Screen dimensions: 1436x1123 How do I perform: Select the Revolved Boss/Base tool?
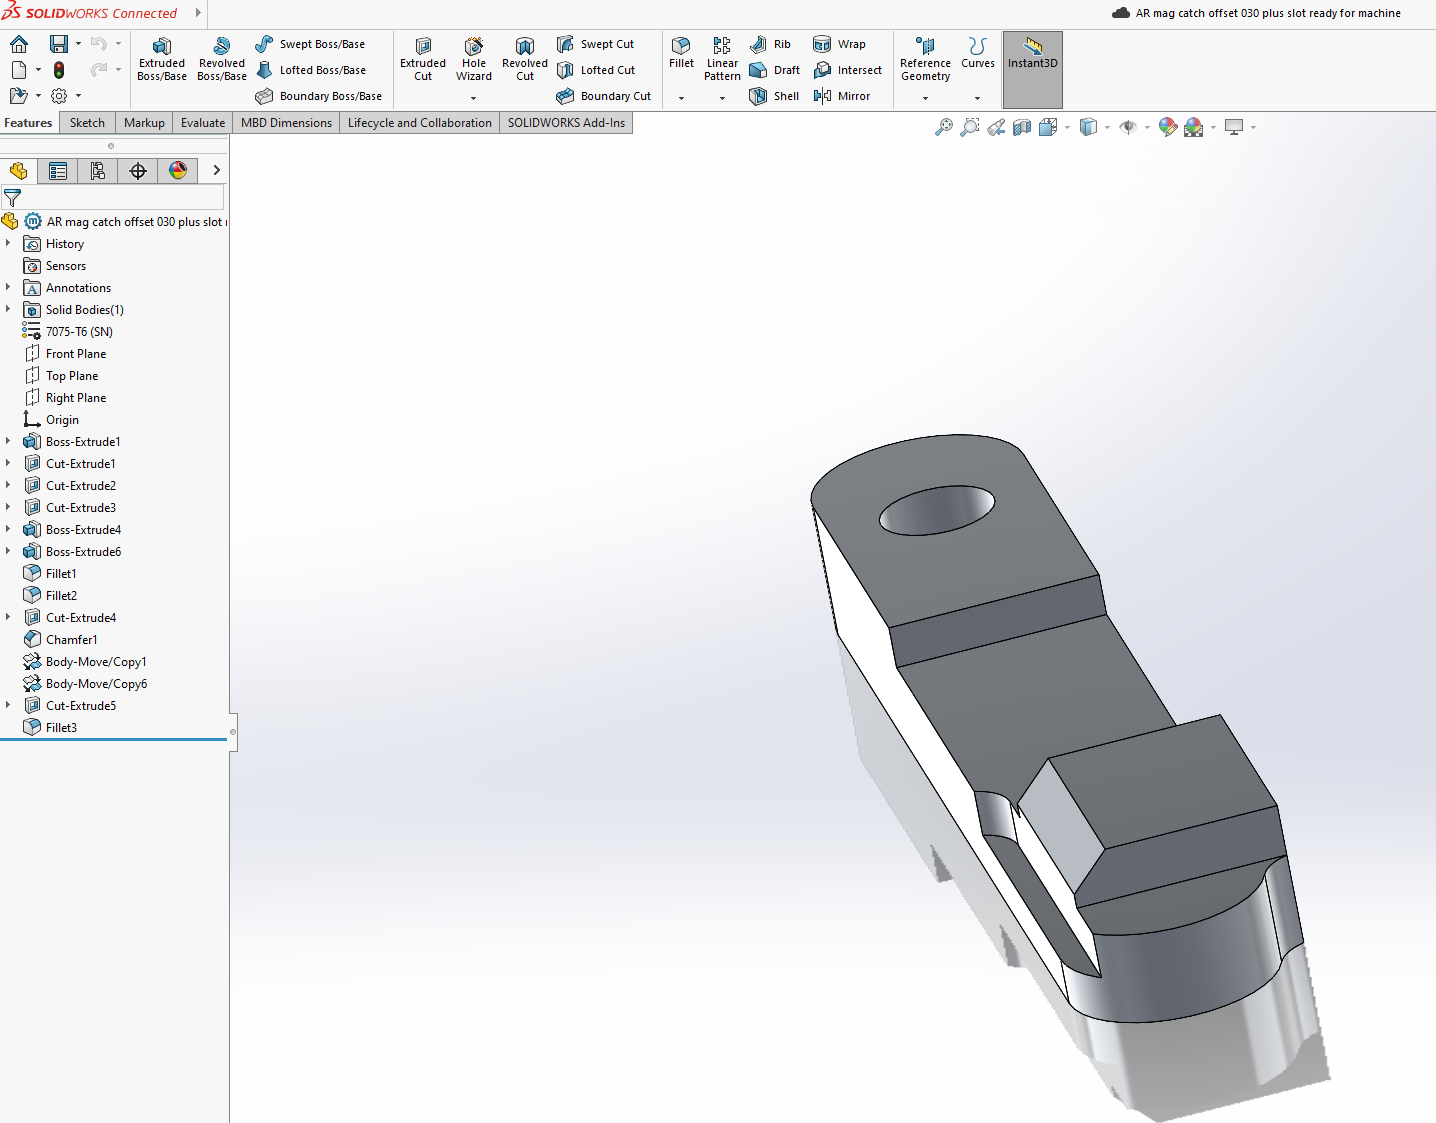click(222, 59)
